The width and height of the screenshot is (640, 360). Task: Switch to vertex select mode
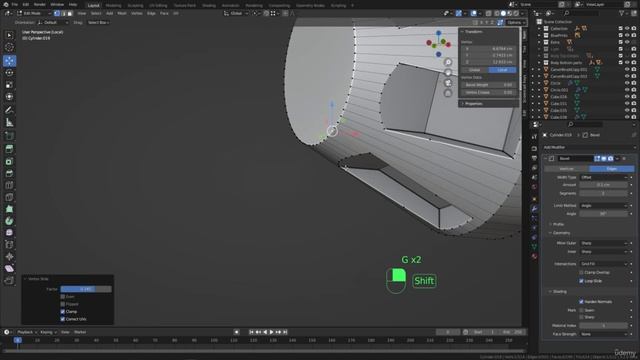(x=57, y=13)
